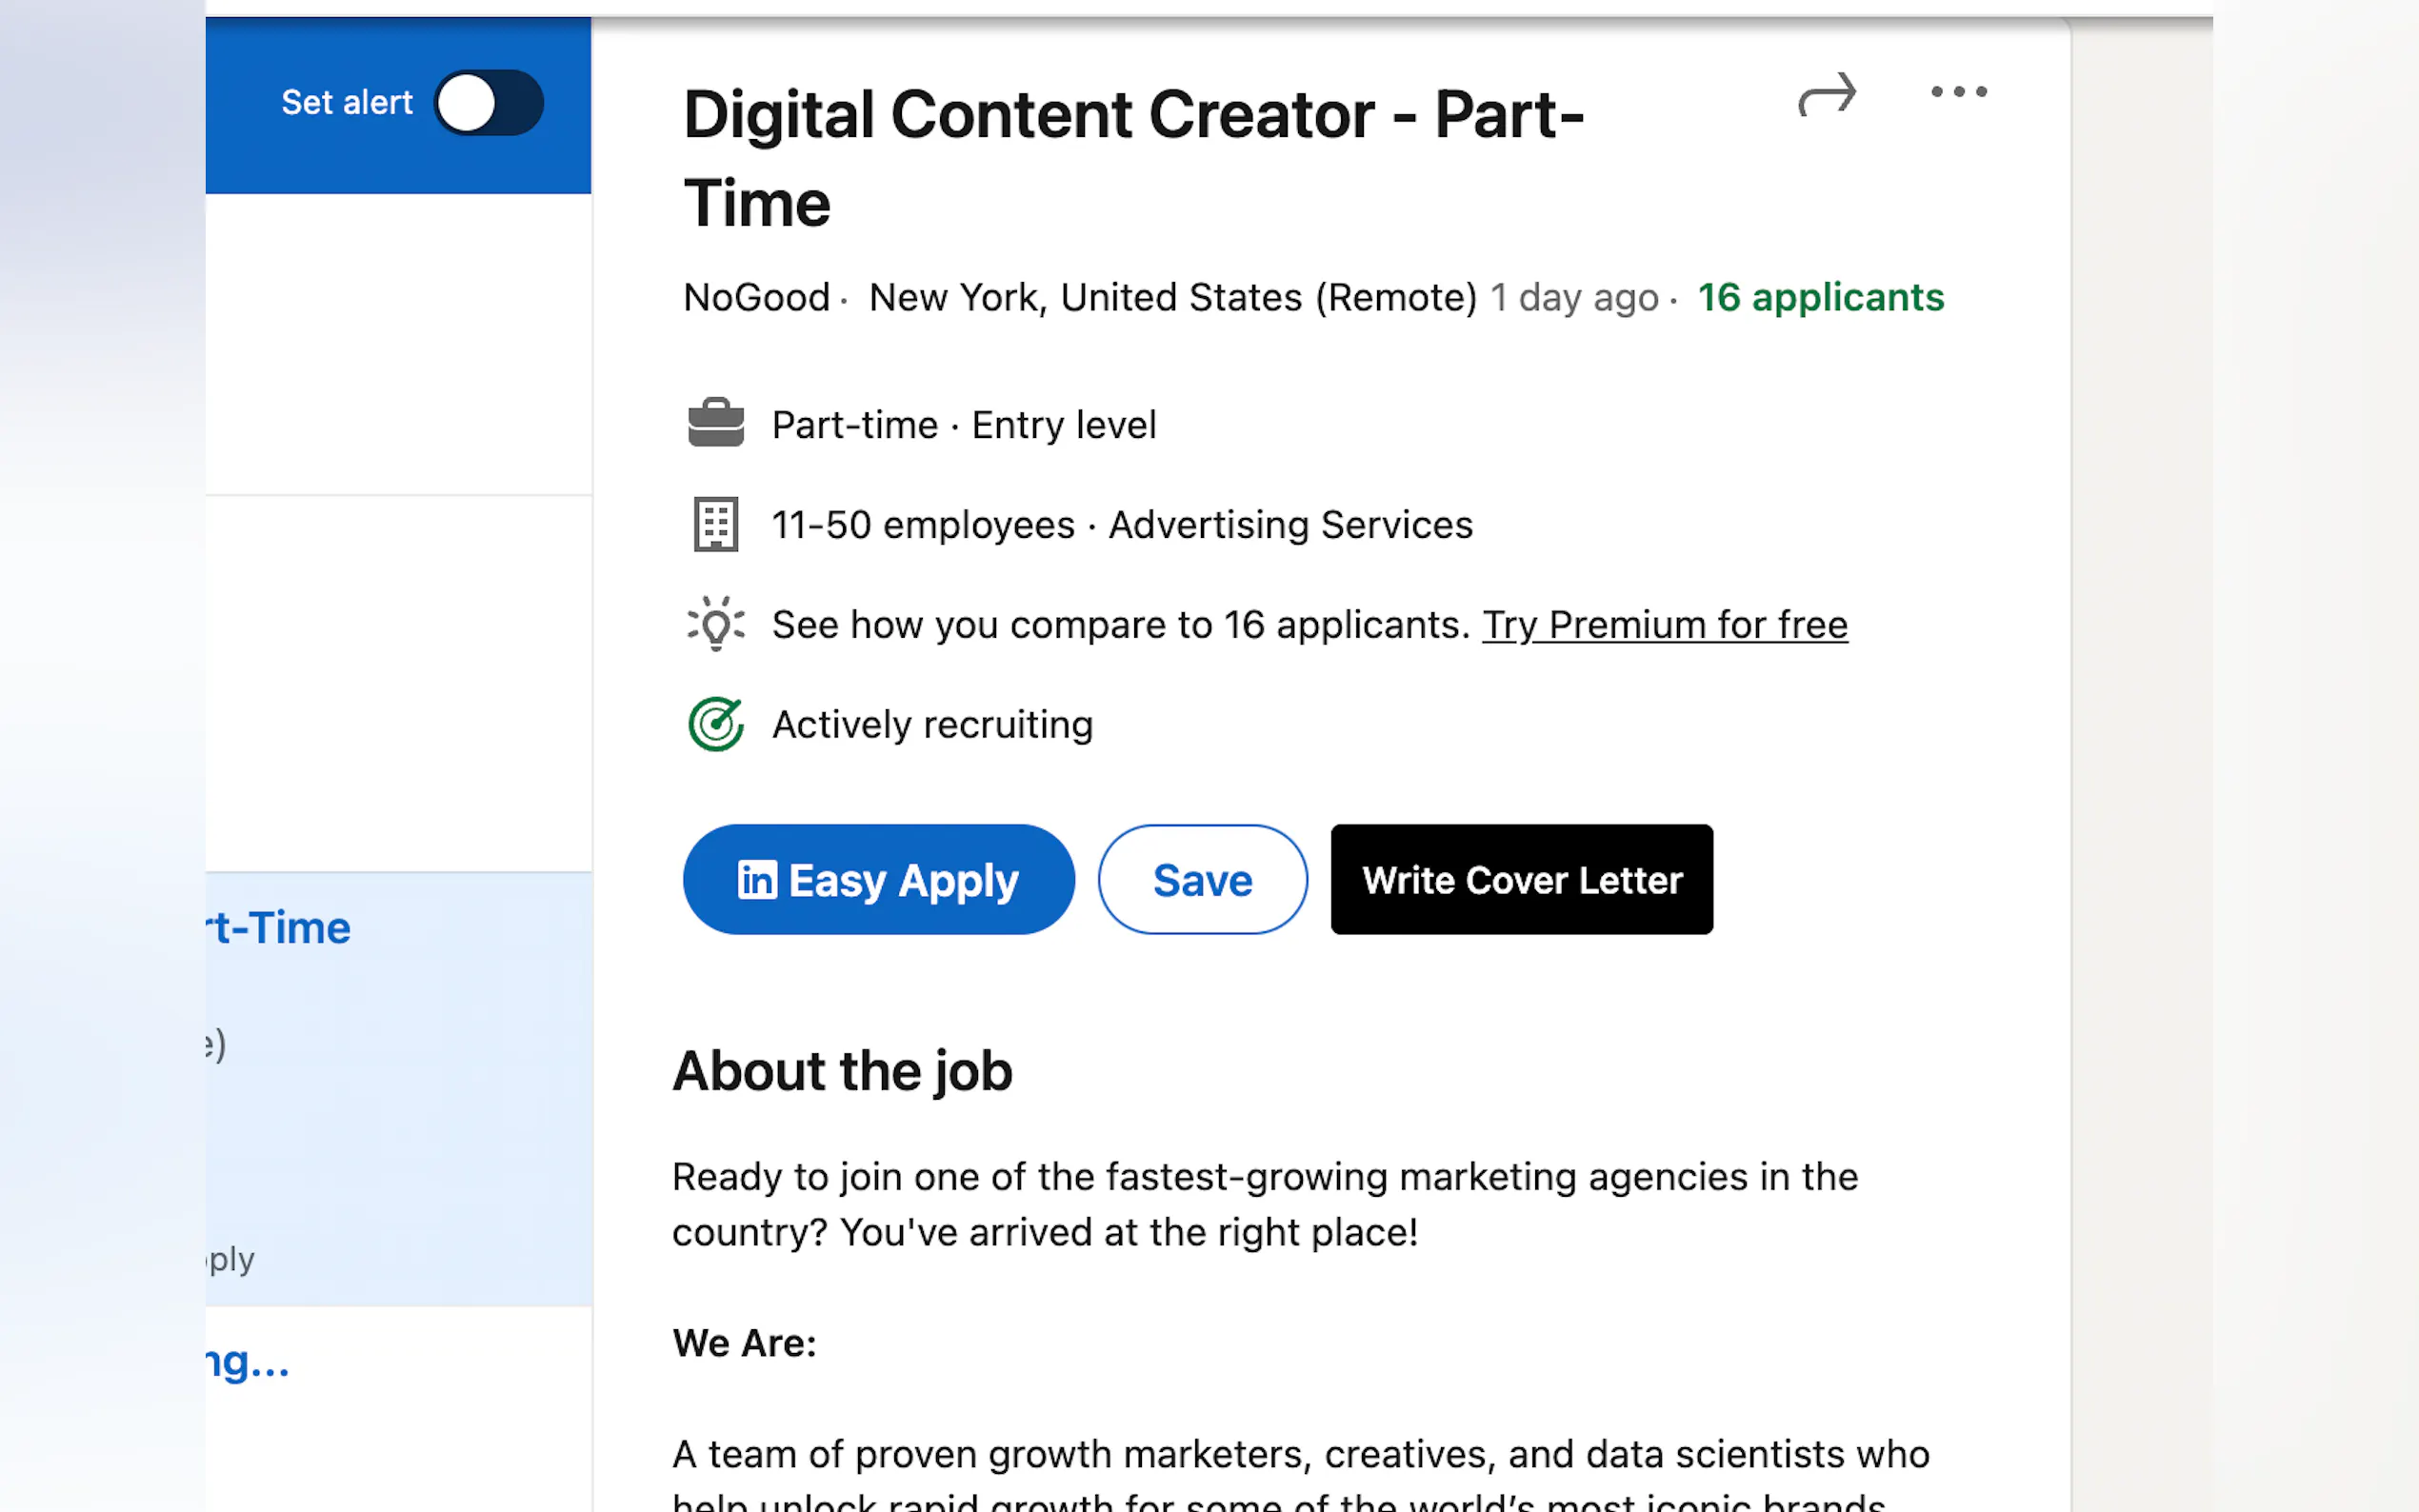Click the company building icon

click(x=716, y=524)
